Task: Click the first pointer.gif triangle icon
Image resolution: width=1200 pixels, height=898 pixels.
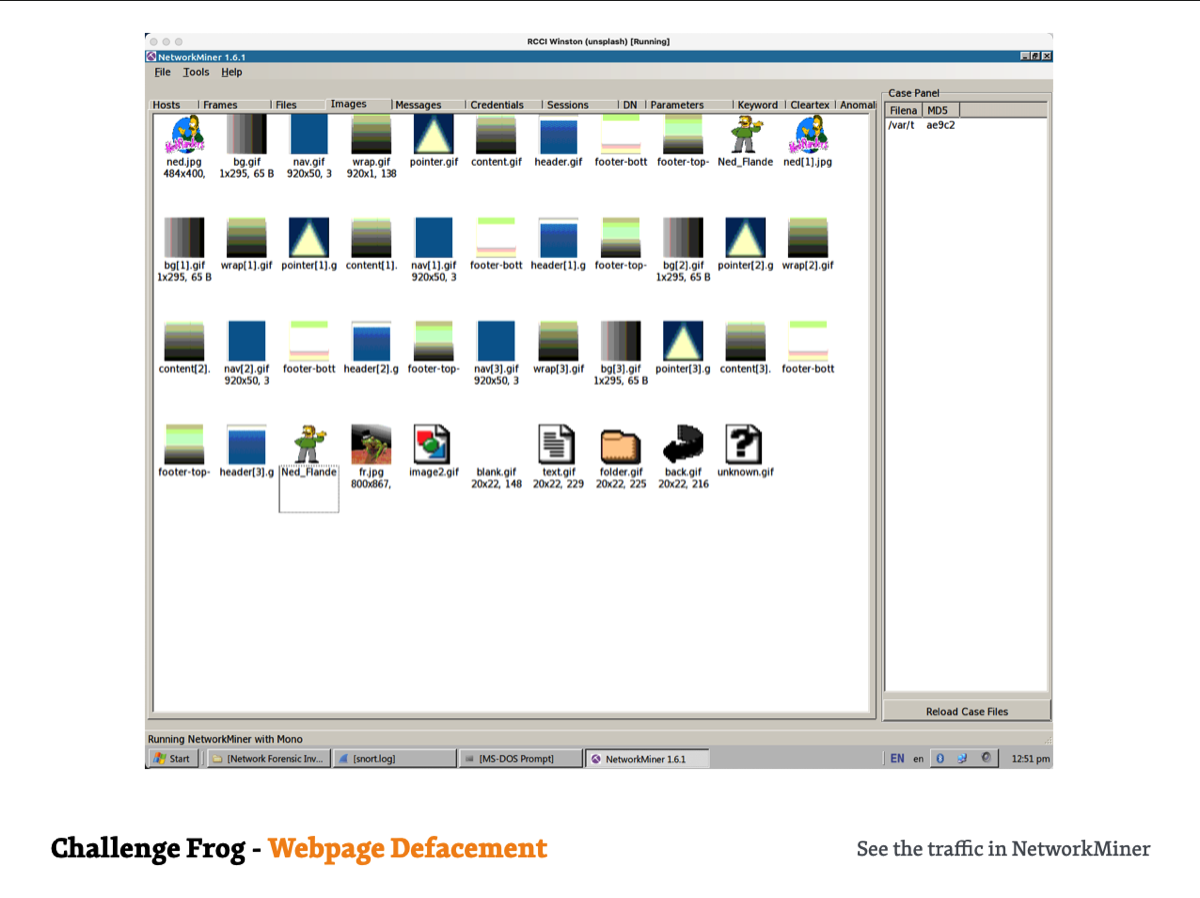Action: (x=433, y=135)
